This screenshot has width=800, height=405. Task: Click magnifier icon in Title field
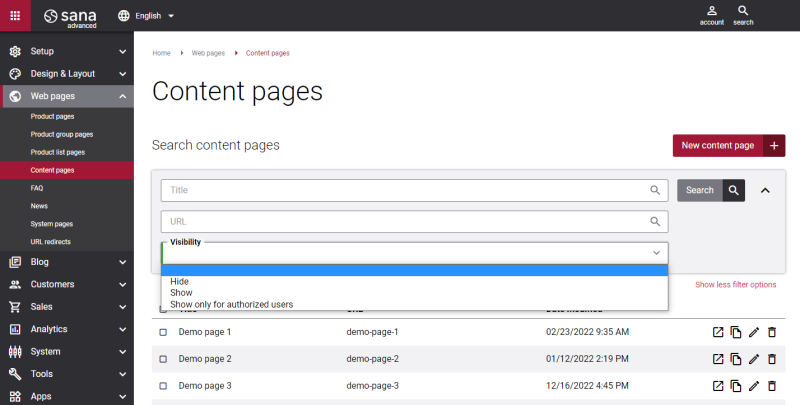[655, 190]
